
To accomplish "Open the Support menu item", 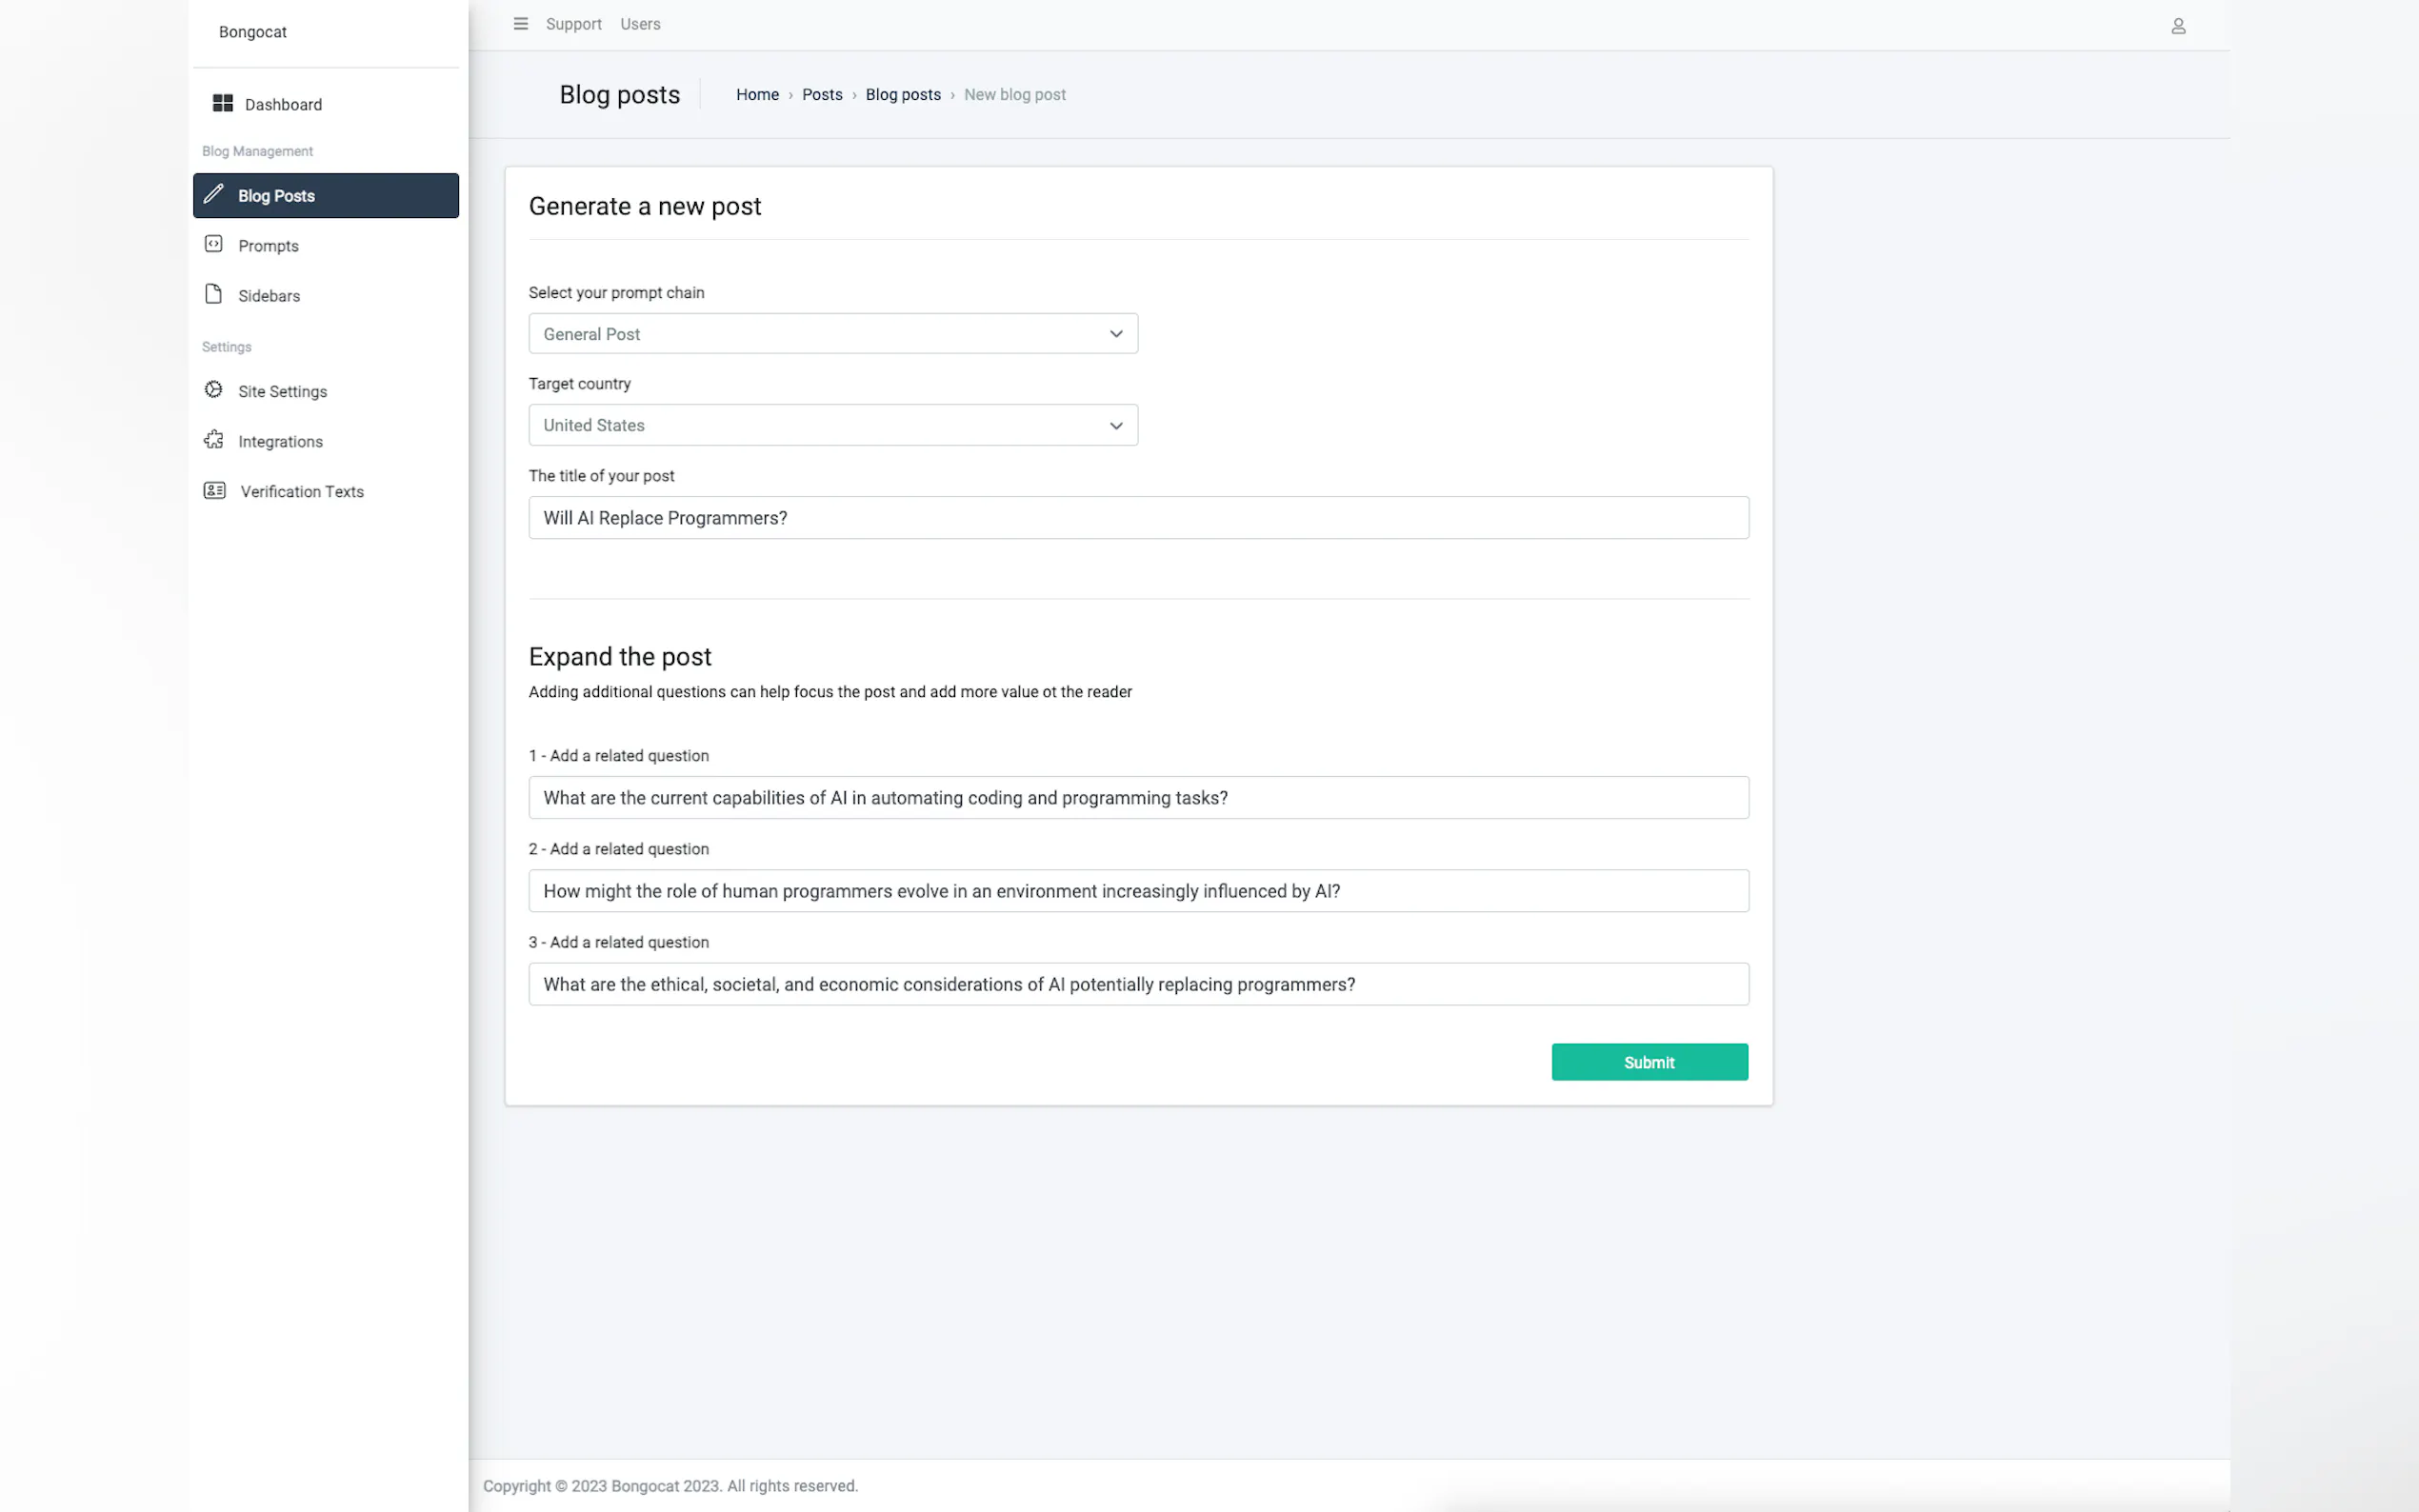I will 573,24.
